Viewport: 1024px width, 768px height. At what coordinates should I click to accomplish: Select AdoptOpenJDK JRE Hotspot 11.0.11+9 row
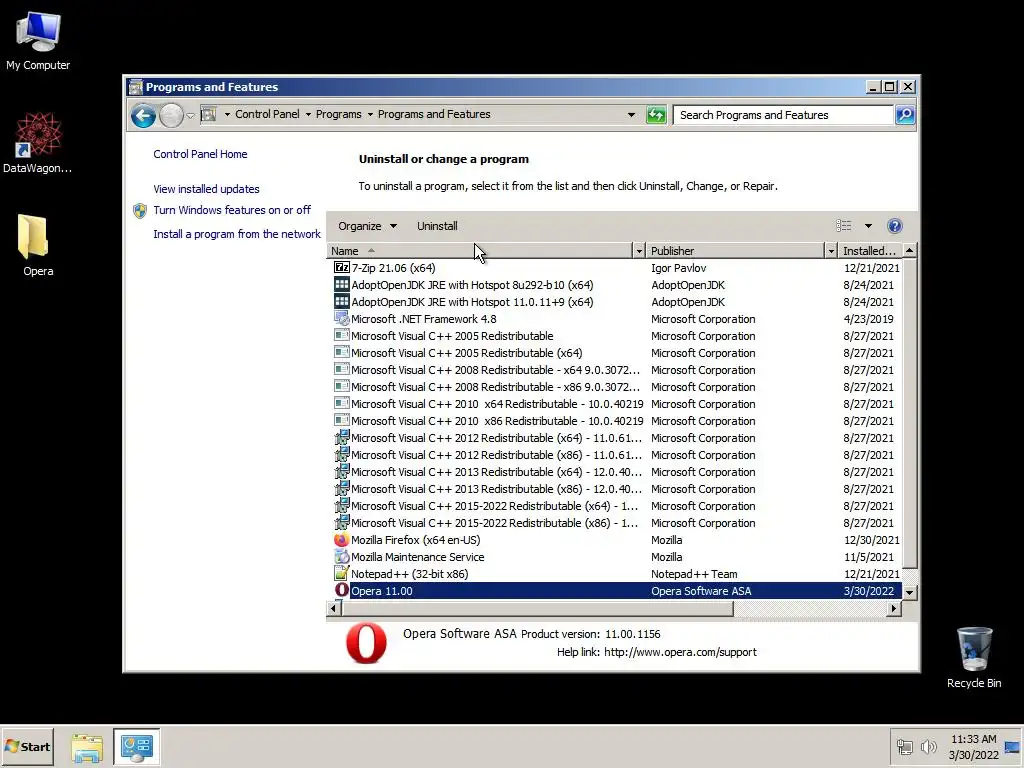tap(614, 302)
